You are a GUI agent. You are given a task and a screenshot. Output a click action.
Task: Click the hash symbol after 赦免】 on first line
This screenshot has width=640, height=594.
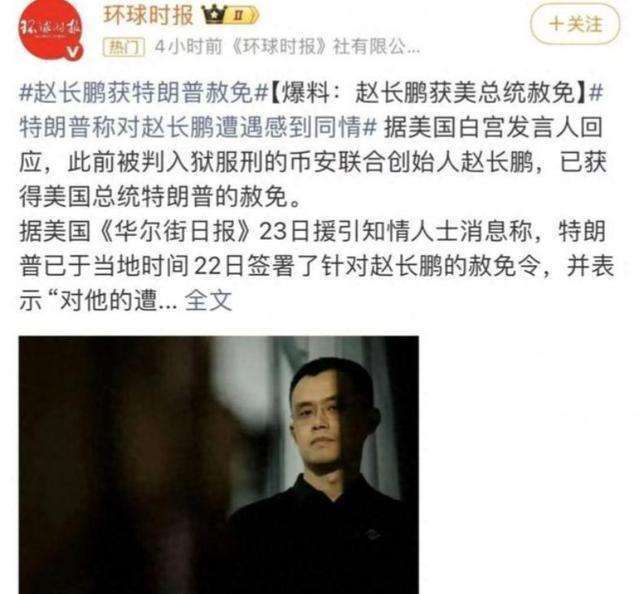596,93
